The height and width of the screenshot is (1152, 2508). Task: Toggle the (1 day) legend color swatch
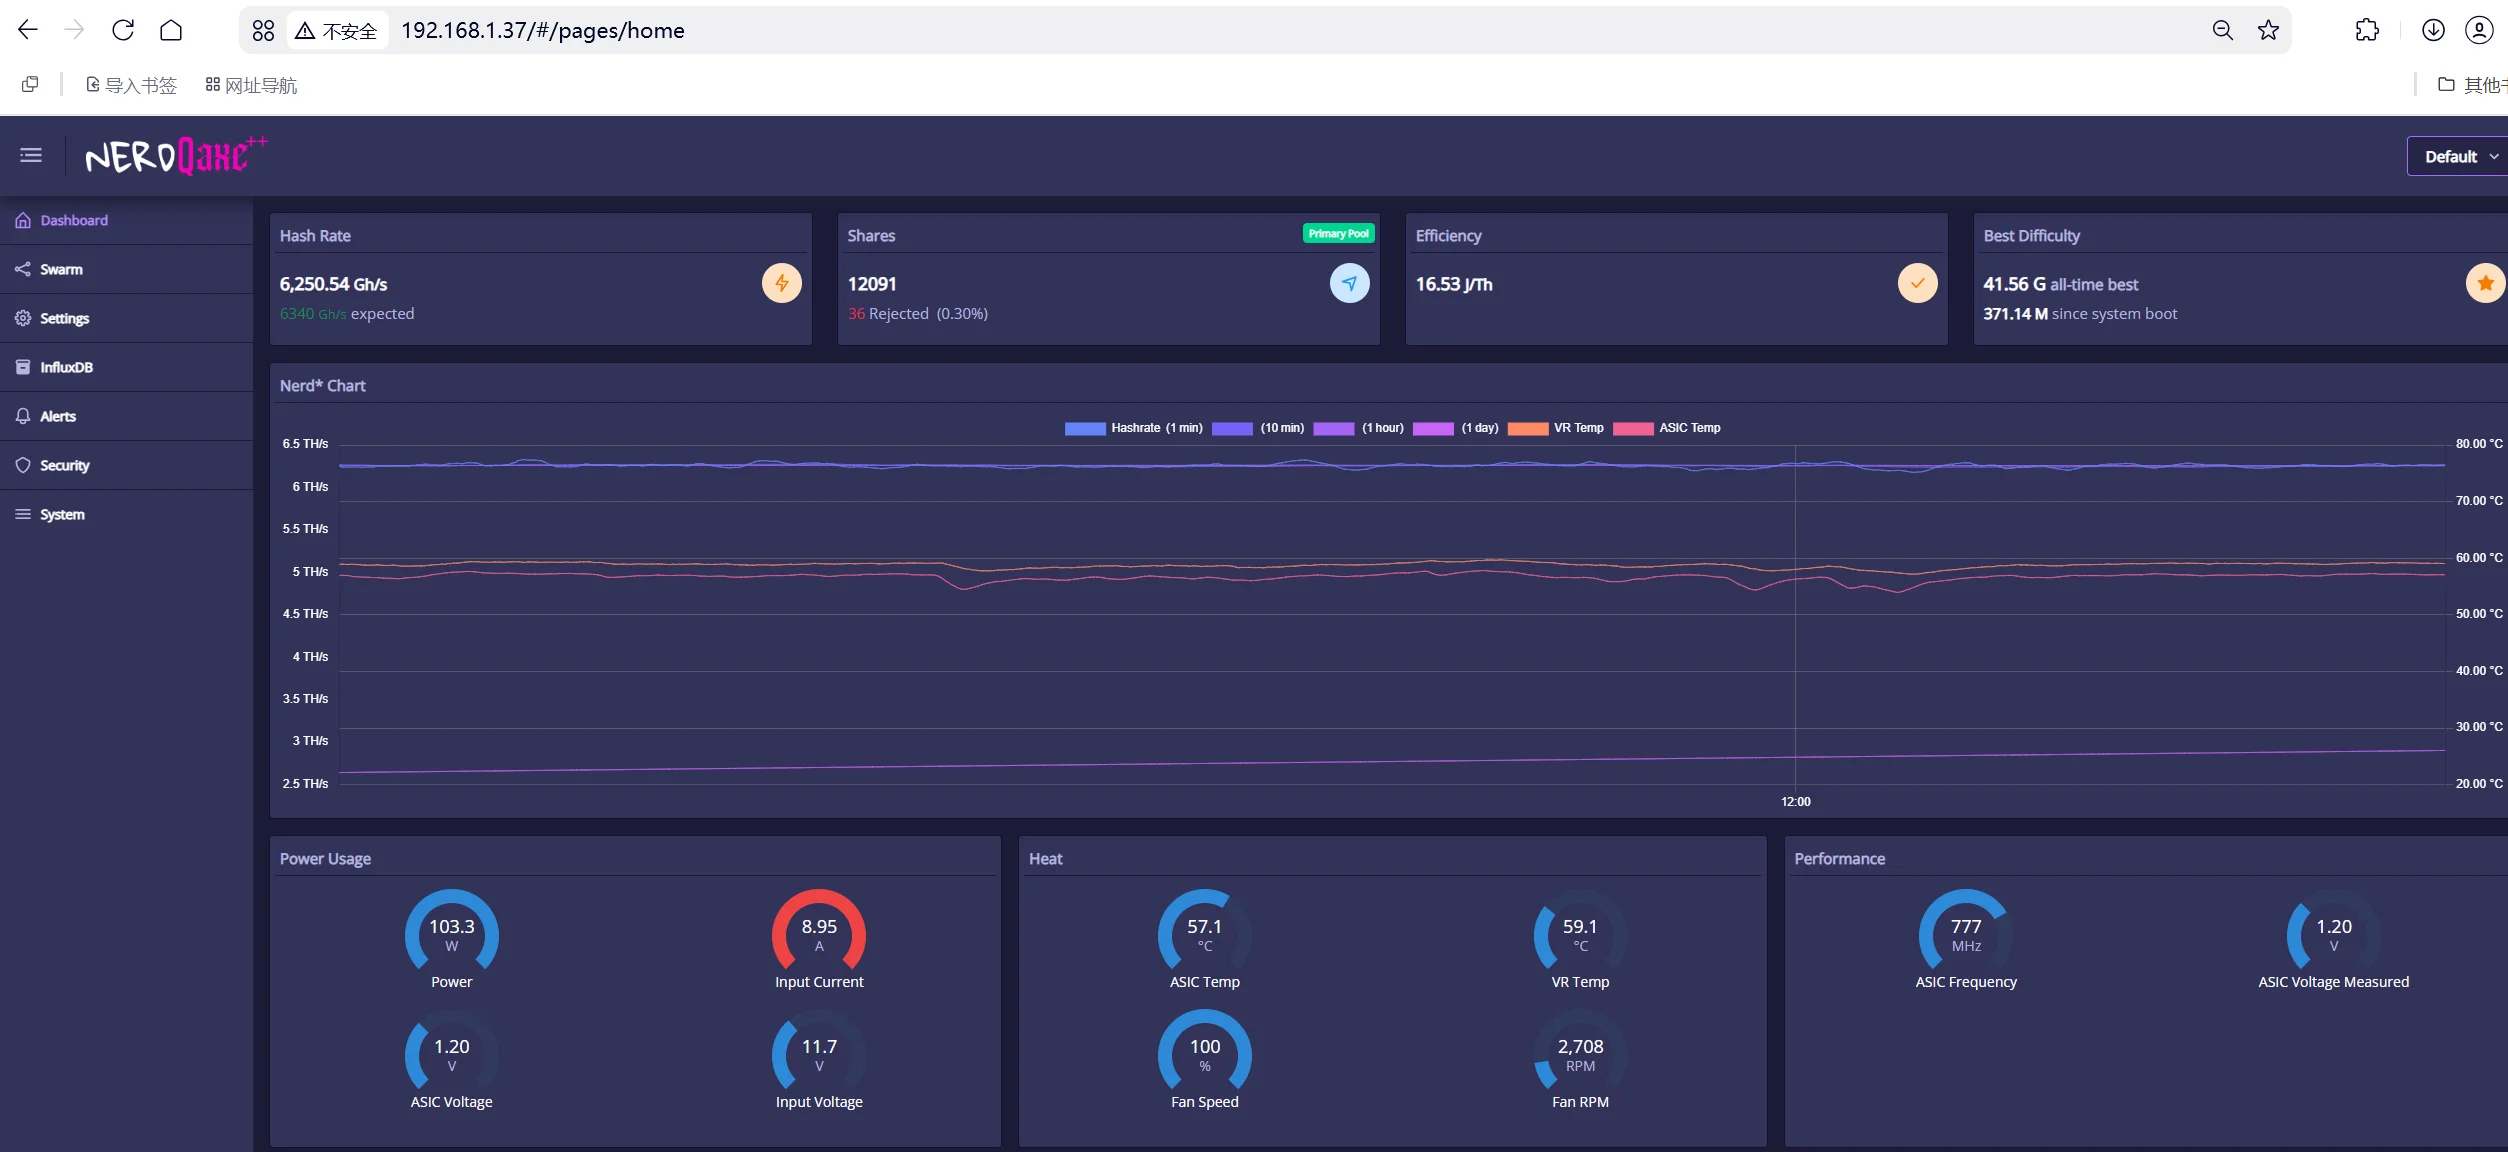1433,428
